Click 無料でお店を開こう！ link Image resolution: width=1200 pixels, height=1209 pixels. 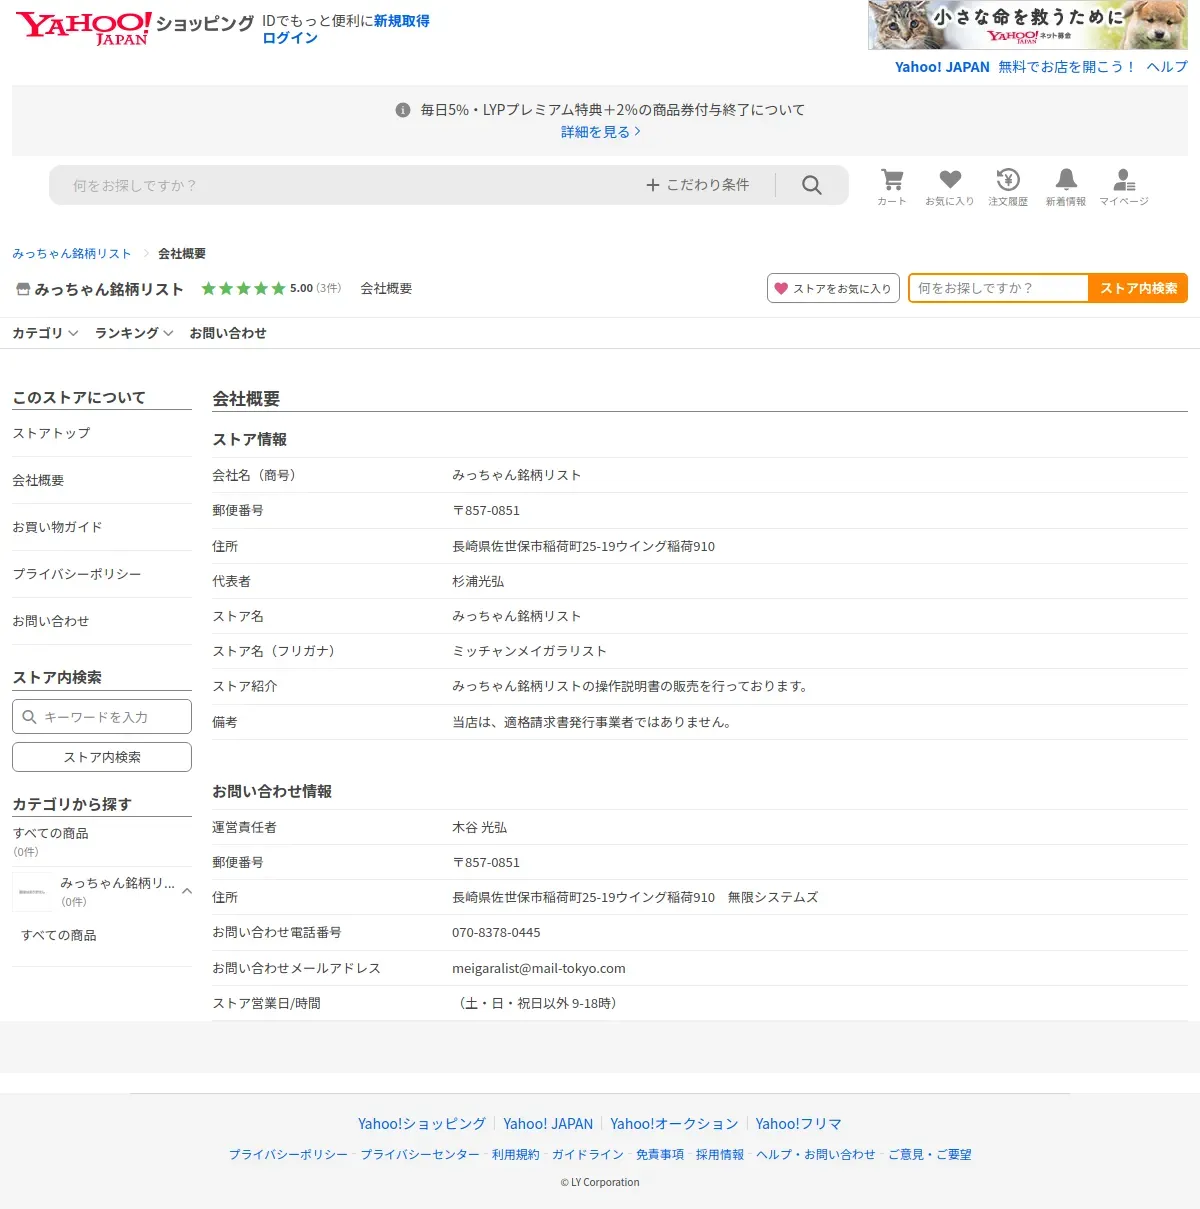[x=1067, y=67]
